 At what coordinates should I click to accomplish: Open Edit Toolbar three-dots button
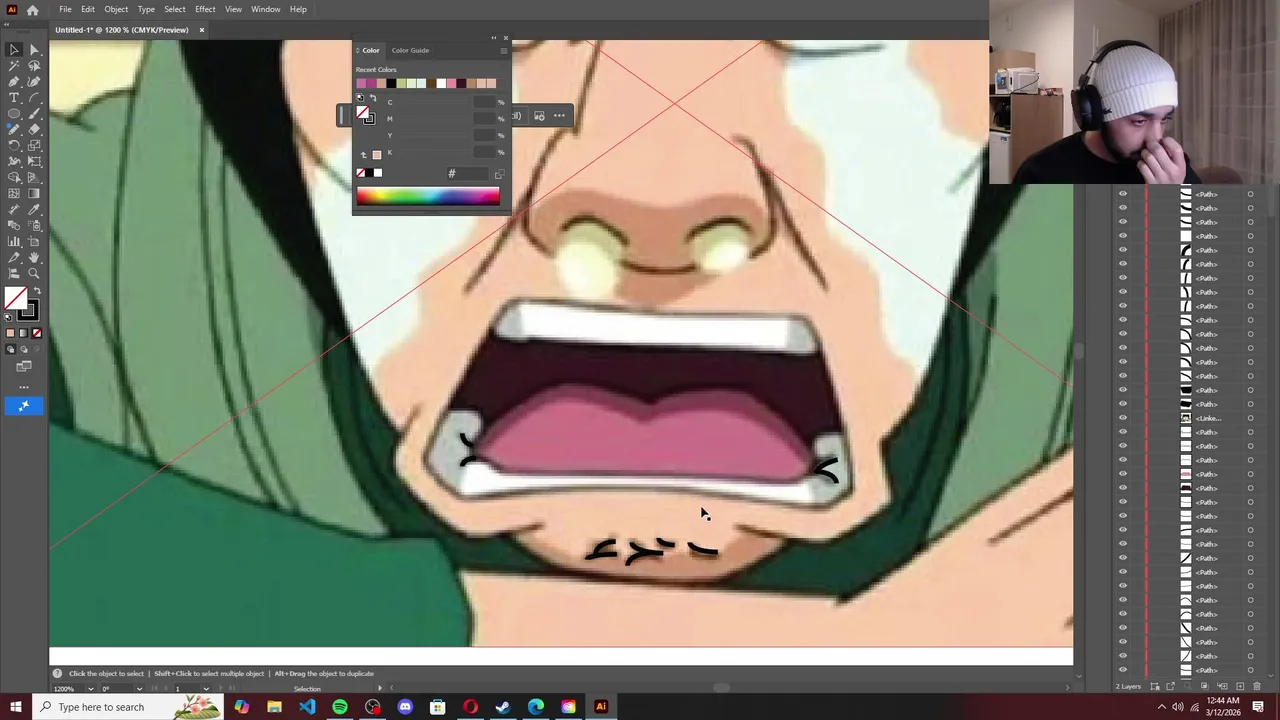coord(24,387)
